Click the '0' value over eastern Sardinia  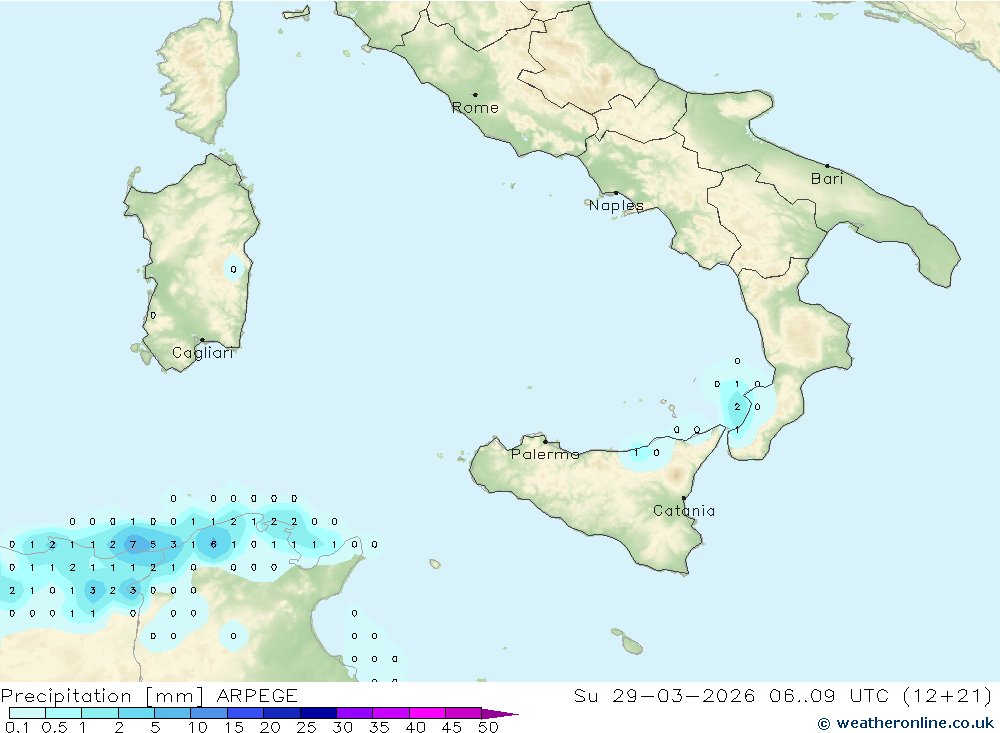point(233,269)
